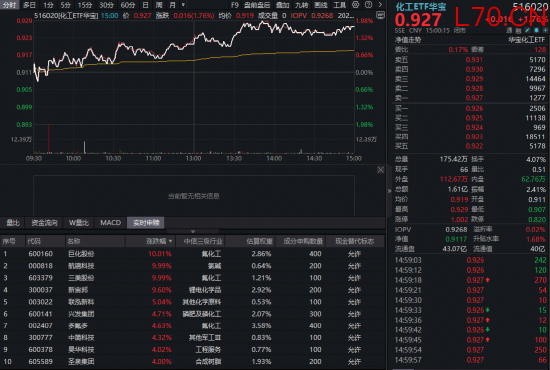Select the 60分 period tab
This screenshot has width=550, height=370.
128,5
